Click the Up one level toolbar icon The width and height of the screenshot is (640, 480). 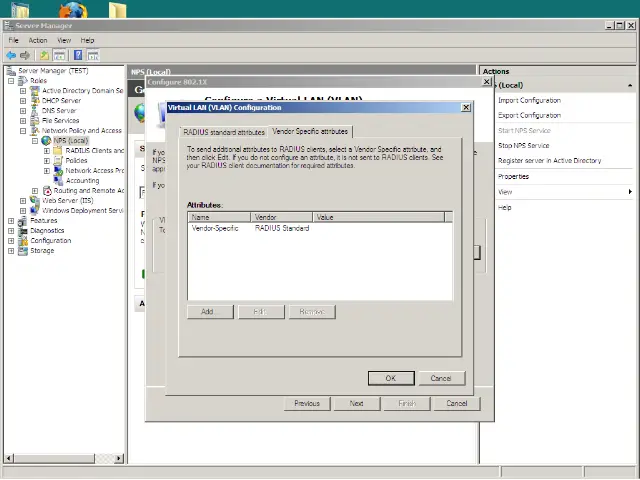pyautogui.click(x=44, y=55)
